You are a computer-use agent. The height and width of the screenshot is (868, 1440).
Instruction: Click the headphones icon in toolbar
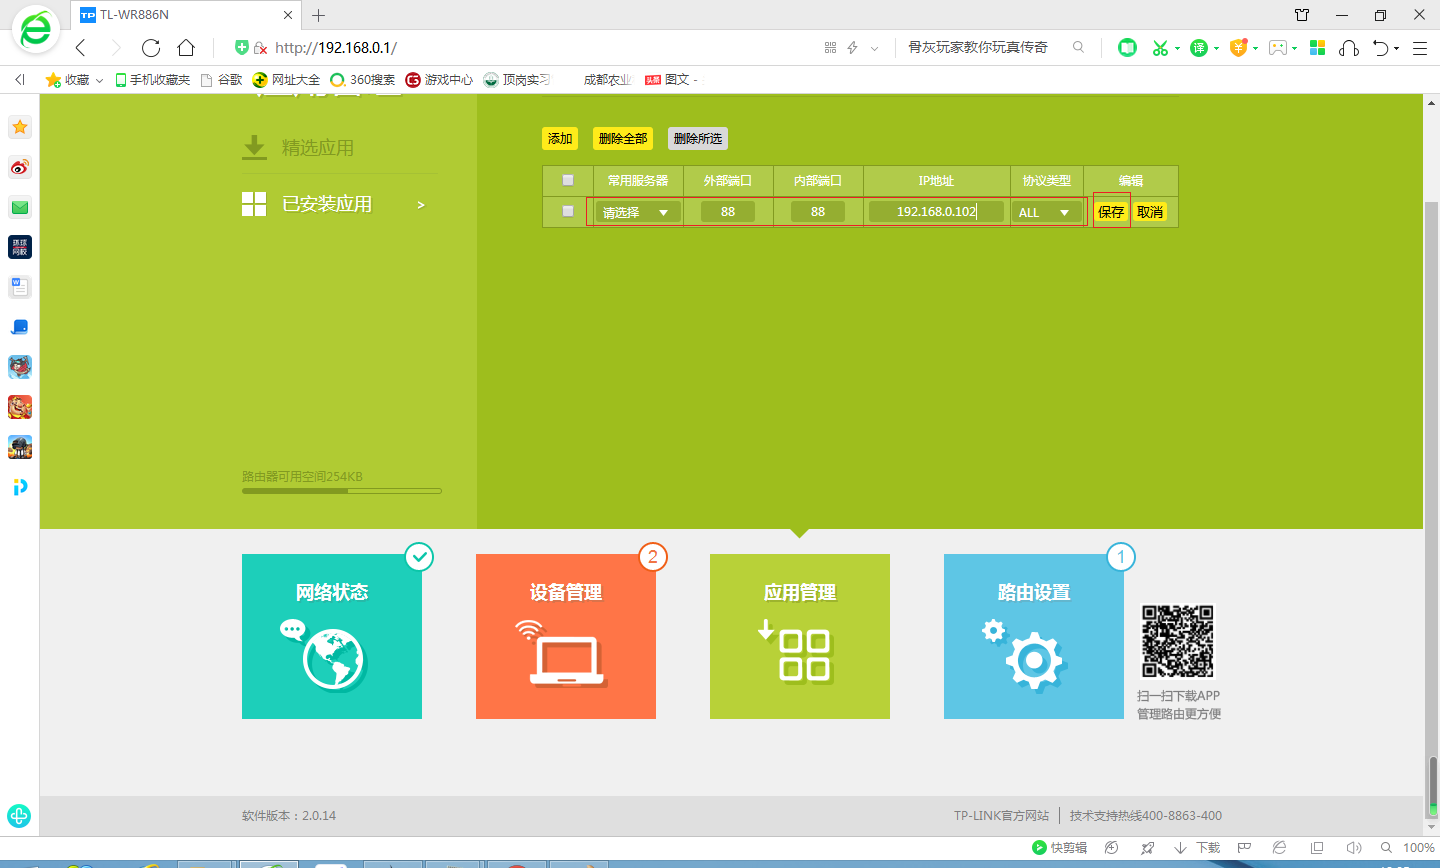tap(1349, 47)
